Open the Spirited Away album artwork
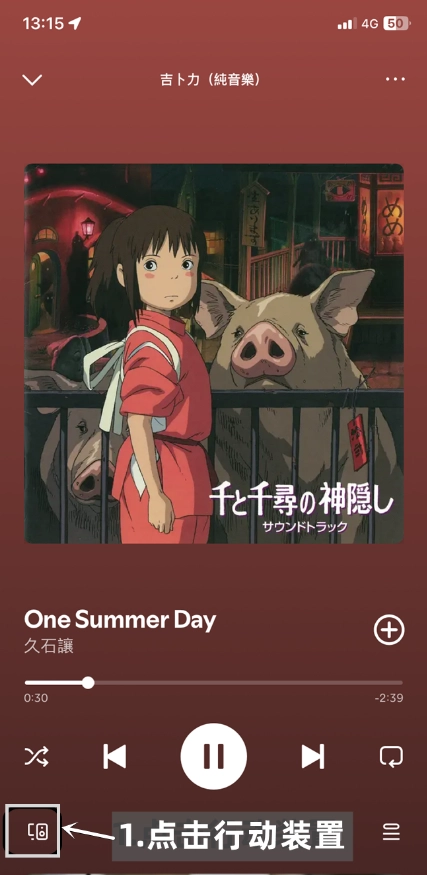This screenshot has height=875, width=427. pyautogui.click(x=214, y=353)
